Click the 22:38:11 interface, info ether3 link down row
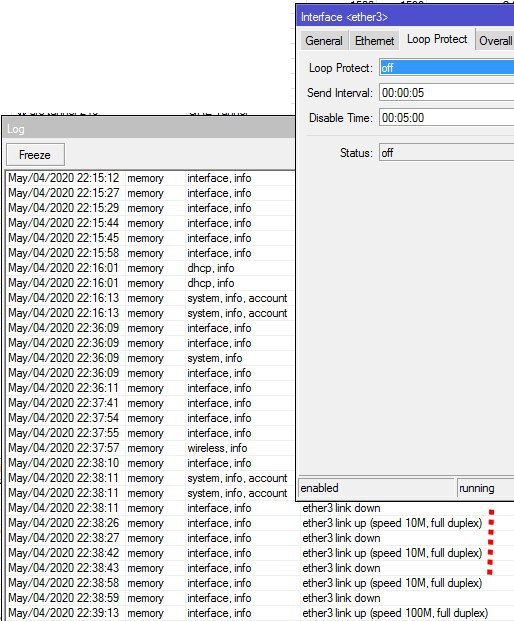514x621 pixels. 257,508
